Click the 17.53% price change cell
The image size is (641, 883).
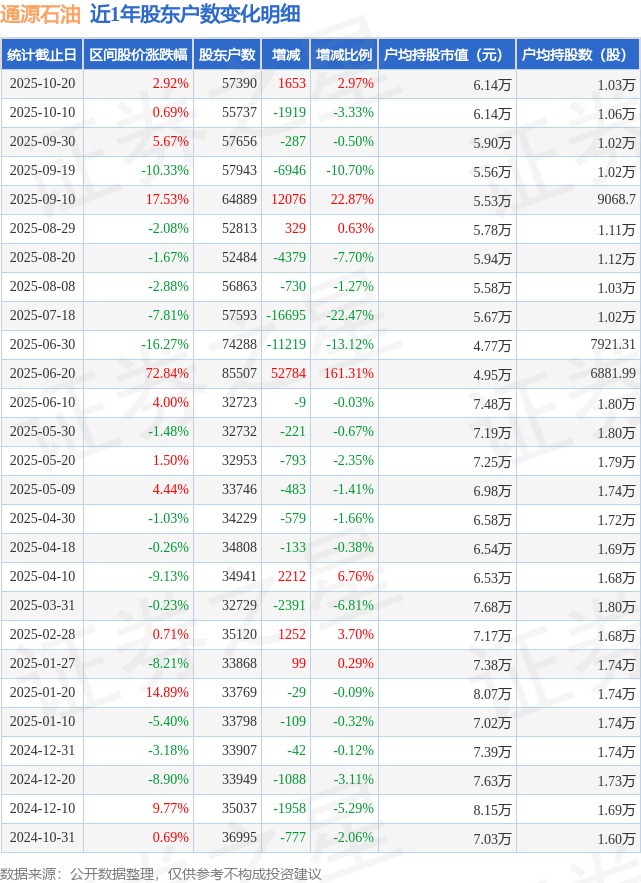click(167, 200)
